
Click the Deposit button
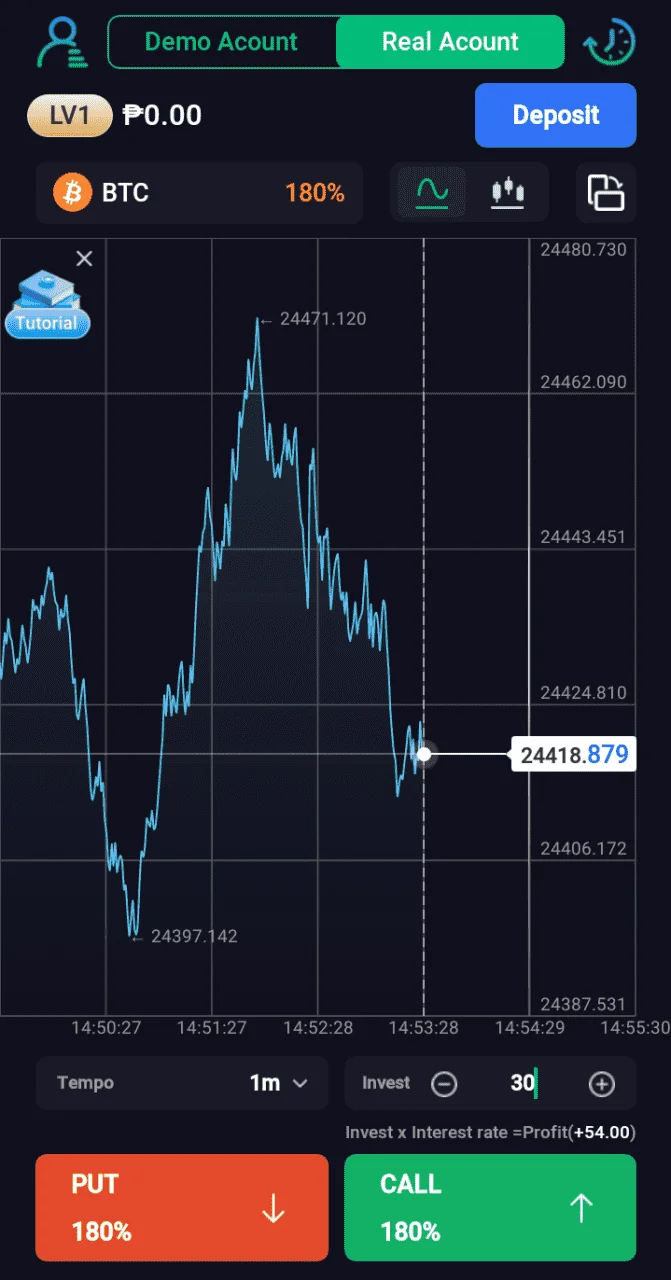[556, 115]
